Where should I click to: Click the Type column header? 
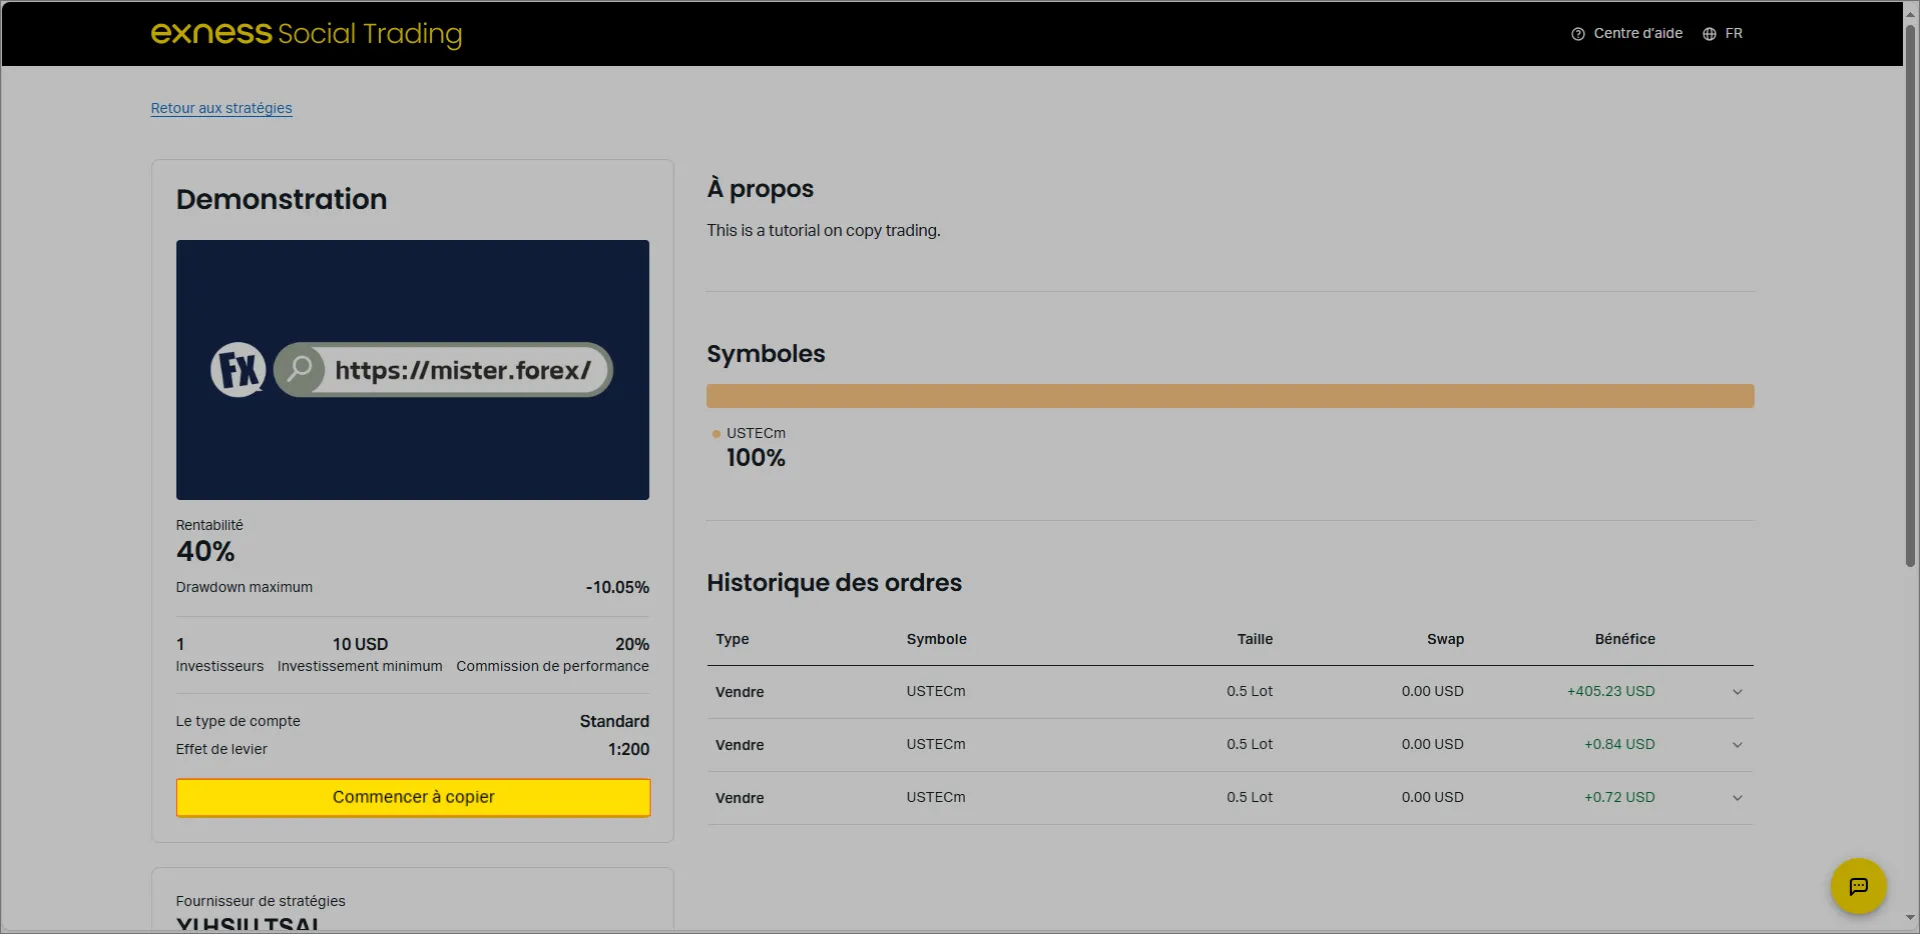[x=732, y=639]
